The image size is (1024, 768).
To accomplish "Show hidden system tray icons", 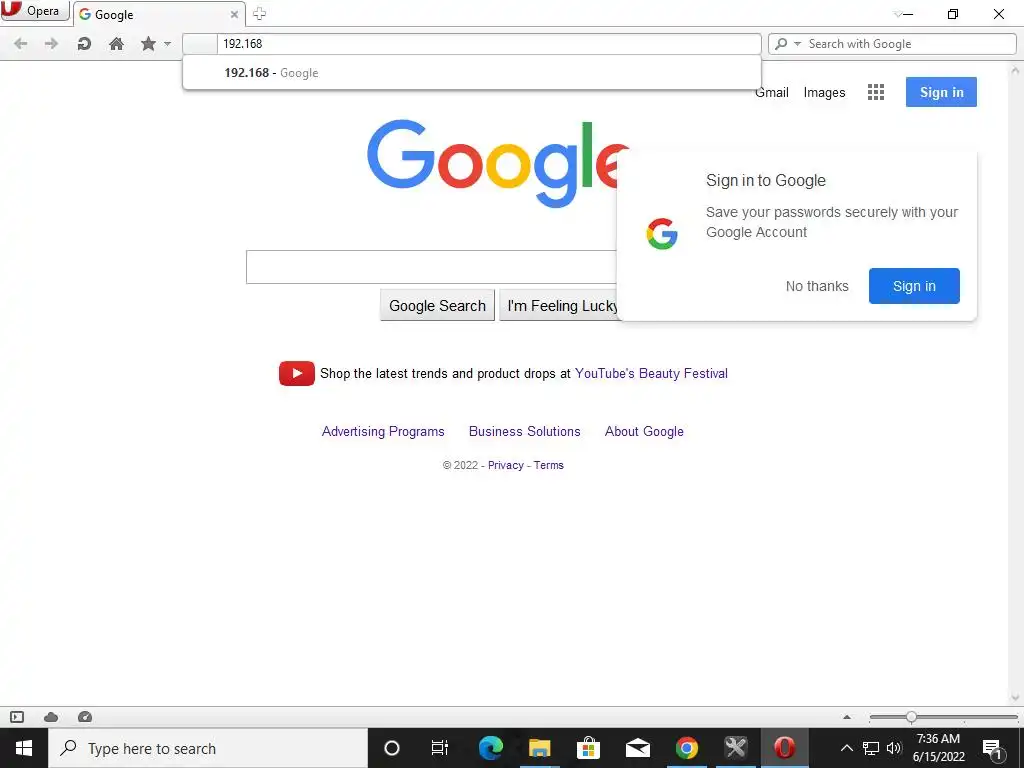I will point(846,748).
